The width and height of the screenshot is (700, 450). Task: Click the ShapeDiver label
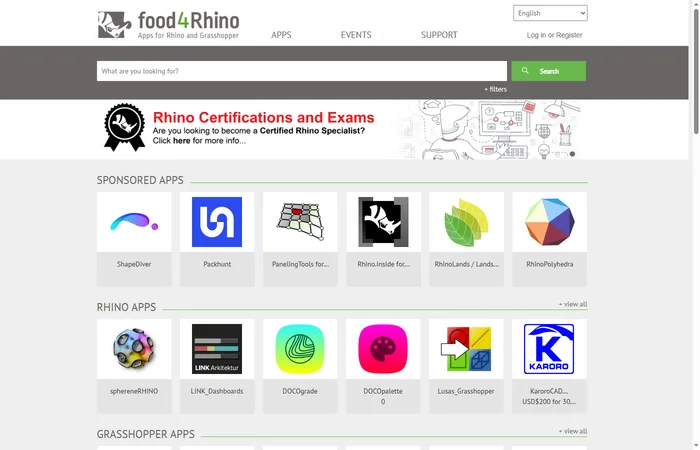134,264
